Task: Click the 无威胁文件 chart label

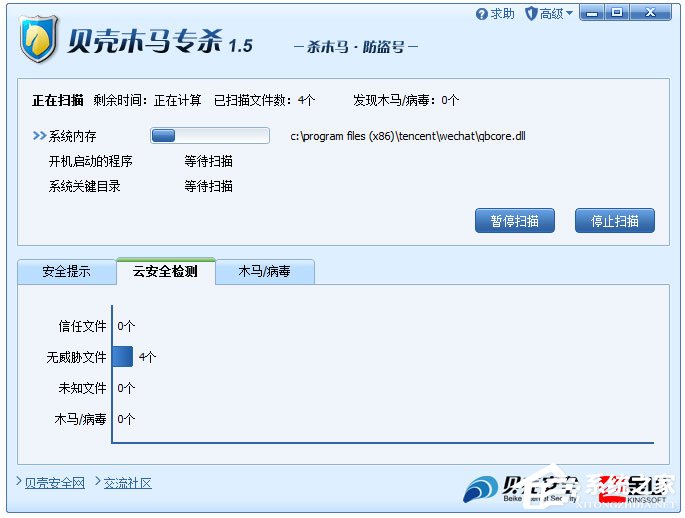Action: pyautogui.click(x=76, y=357)
